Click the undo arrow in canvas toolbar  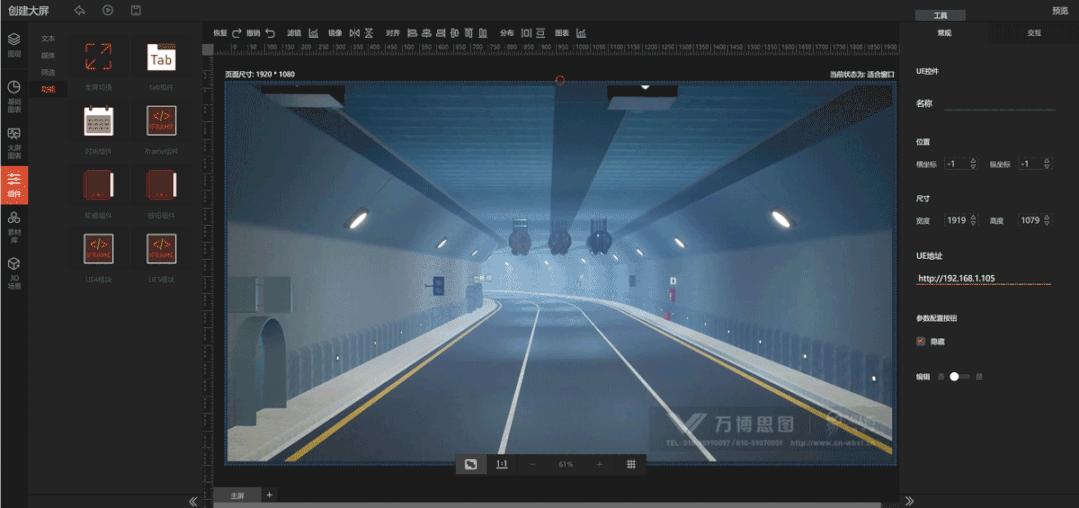[x=270, y=32]
